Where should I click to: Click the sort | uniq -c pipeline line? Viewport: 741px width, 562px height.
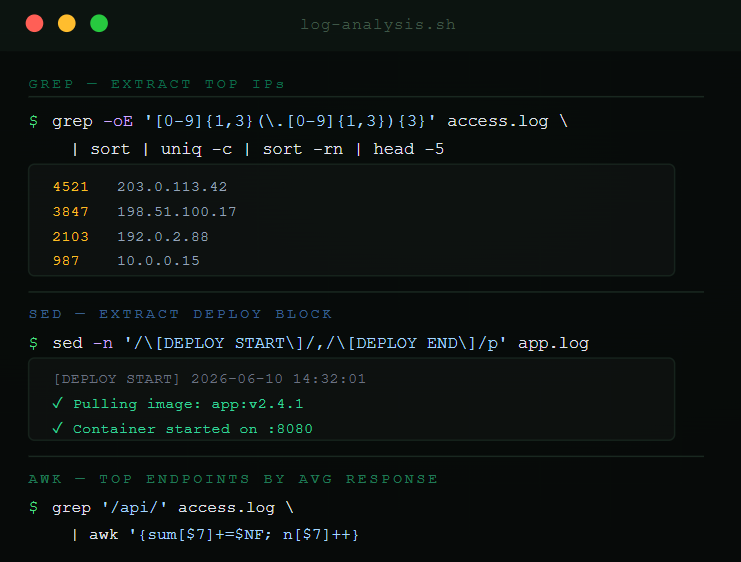click(258, 149)
